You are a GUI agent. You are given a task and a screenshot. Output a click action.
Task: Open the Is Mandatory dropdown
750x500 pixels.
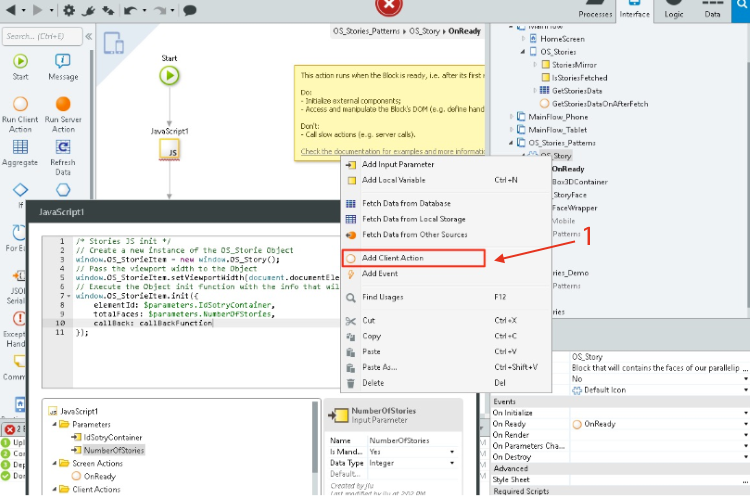pyautogui.click(x=453, y=452)
